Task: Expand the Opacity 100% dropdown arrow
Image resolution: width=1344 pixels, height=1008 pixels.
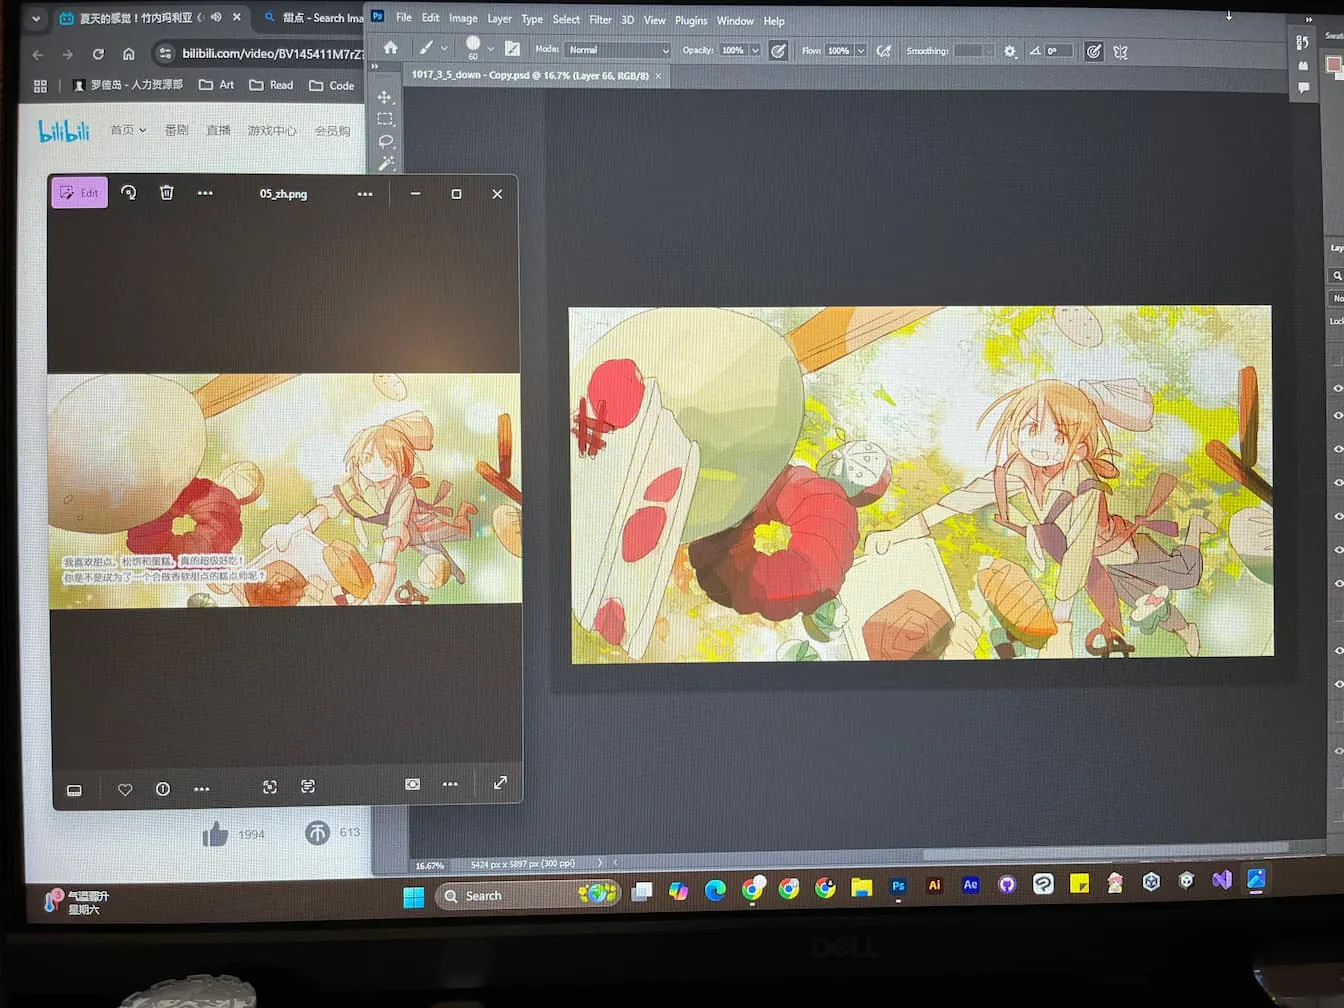Action: pos(755,50)
